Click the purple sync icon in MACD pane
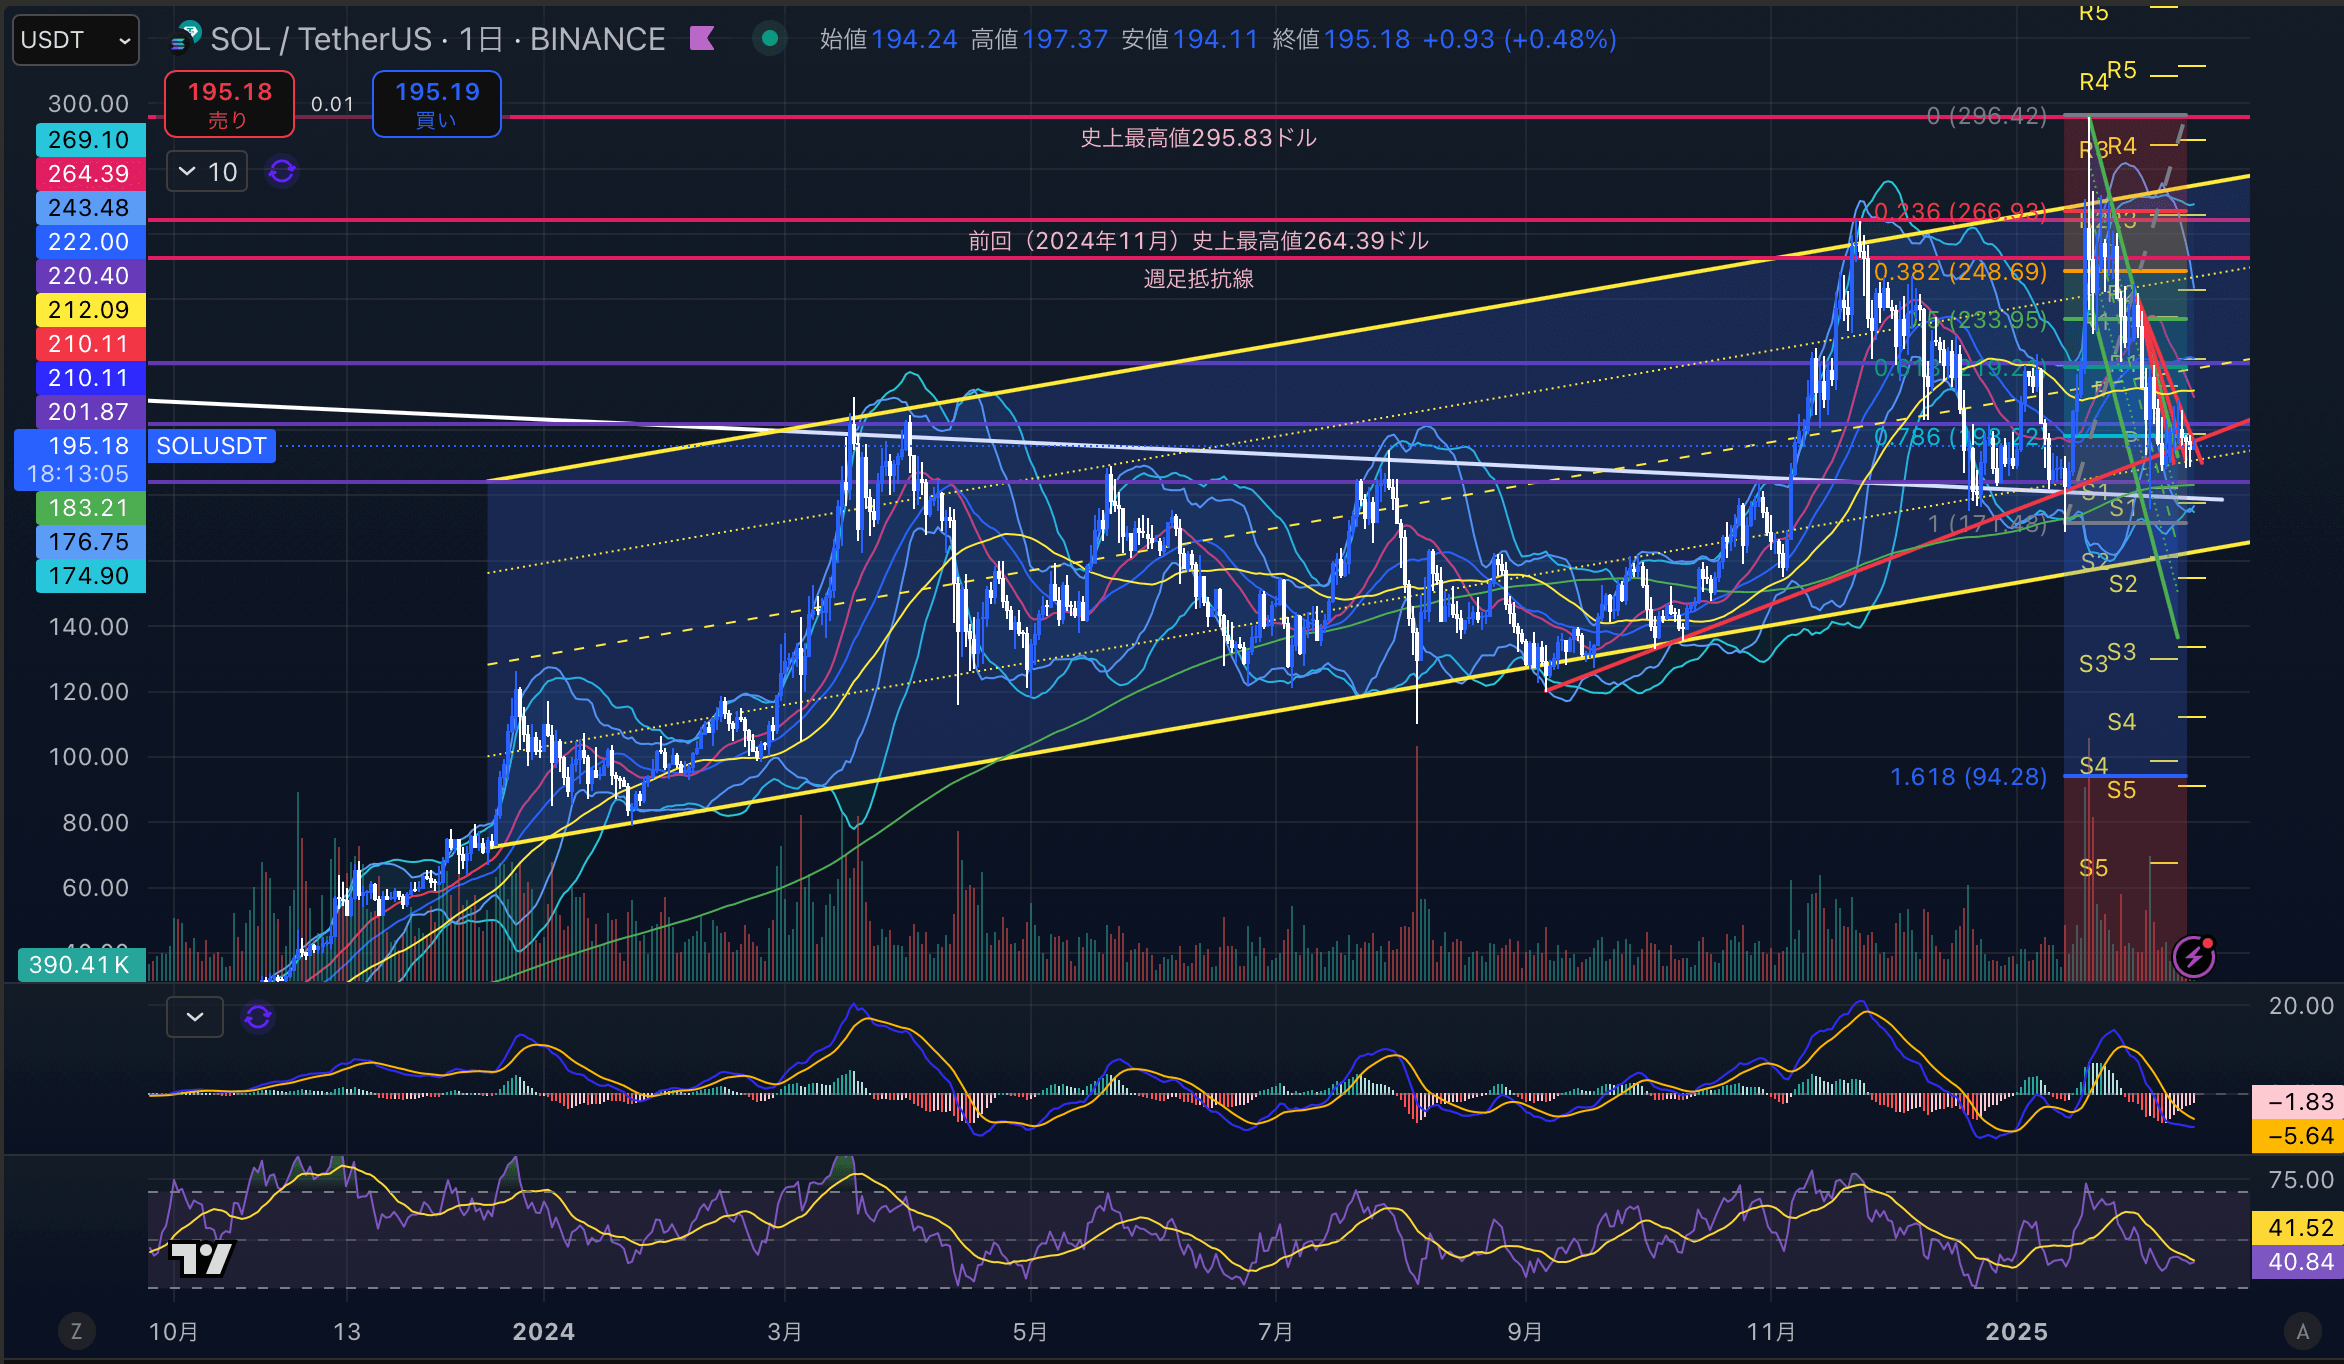This screenshot has height=1364, width=2344. 258,1017
